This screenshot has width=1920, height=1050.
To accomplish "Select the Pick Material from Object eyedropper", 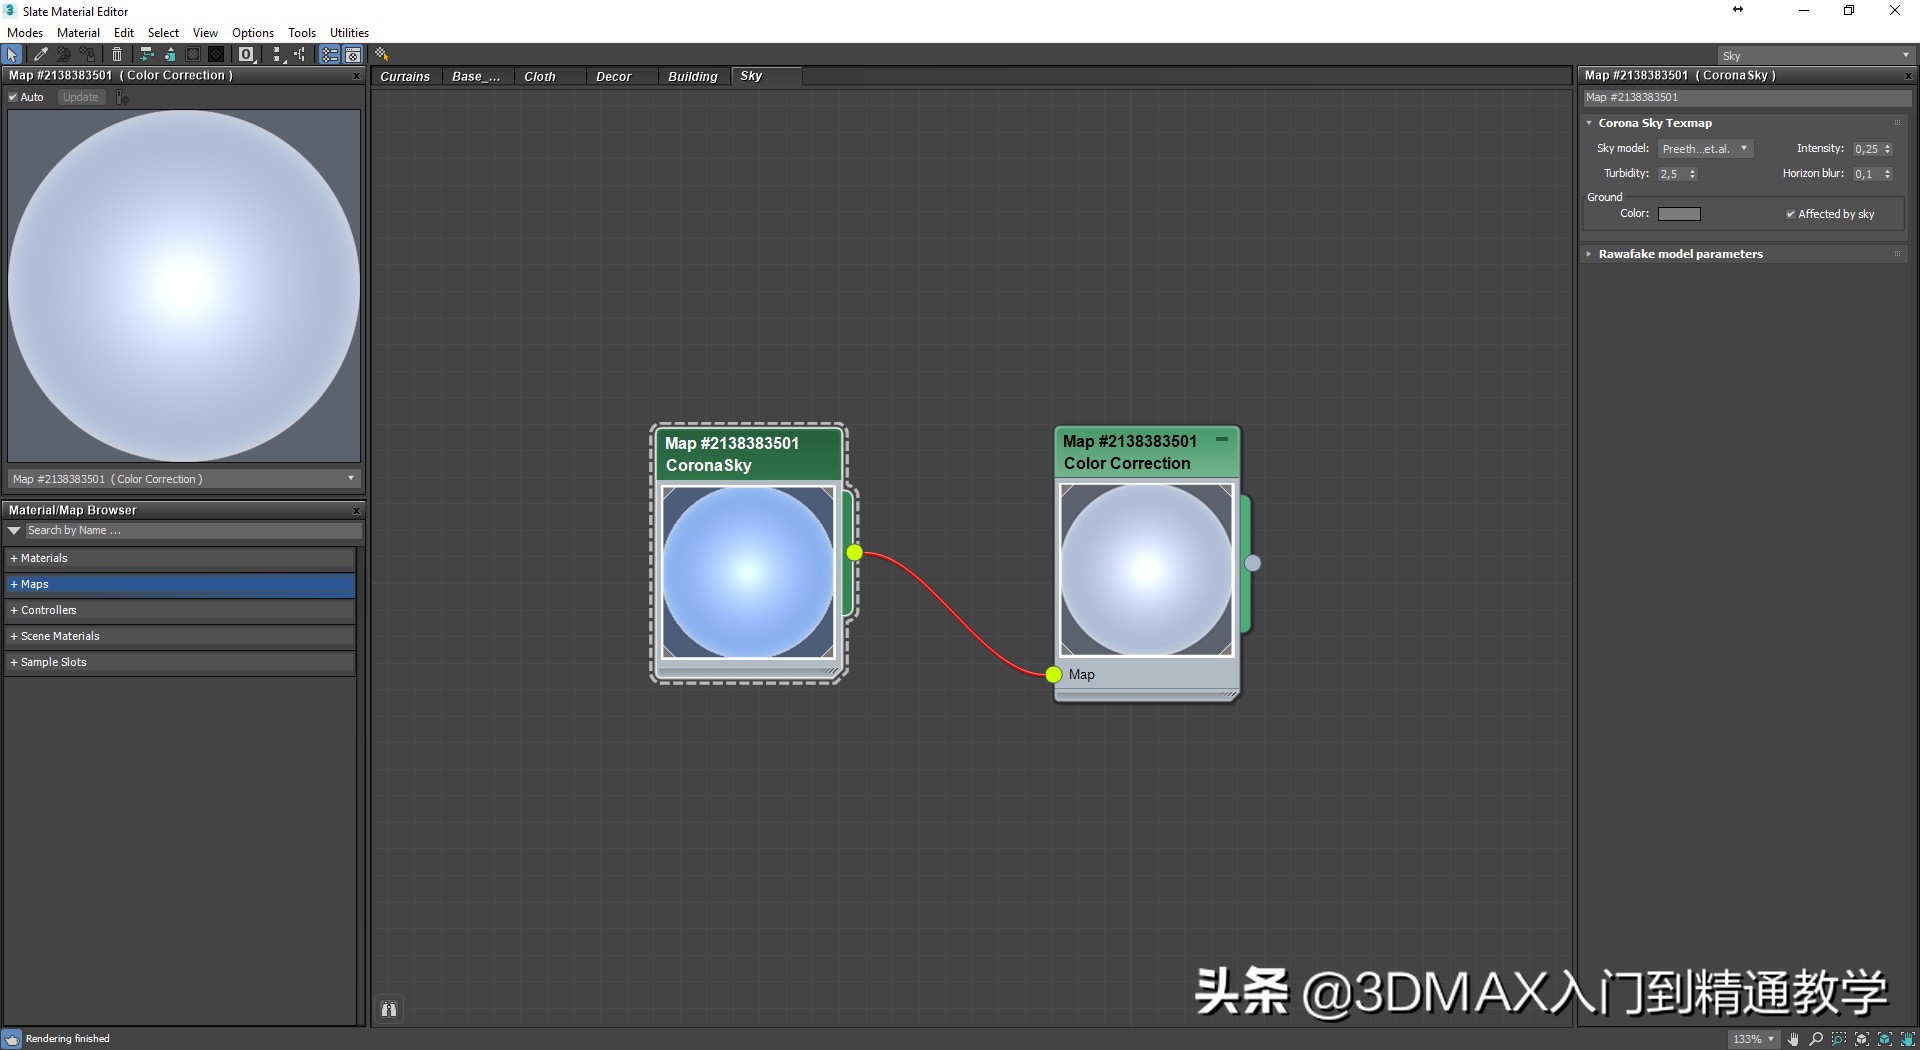I will pos(40,55).
